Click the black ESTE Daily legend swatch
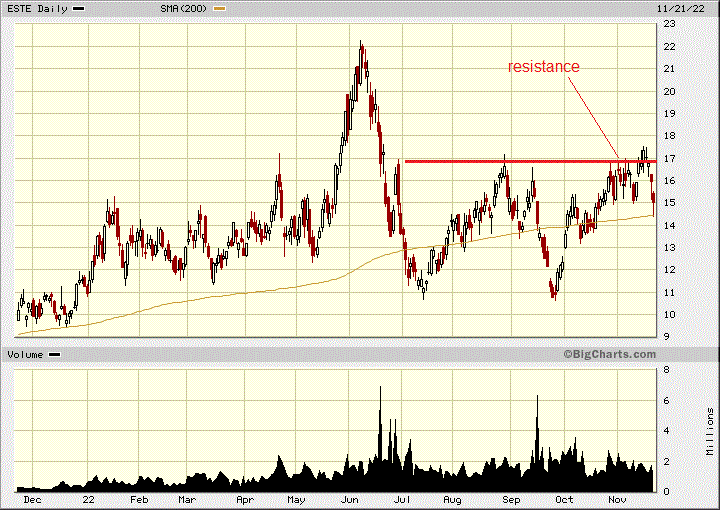 pos(79,8)
